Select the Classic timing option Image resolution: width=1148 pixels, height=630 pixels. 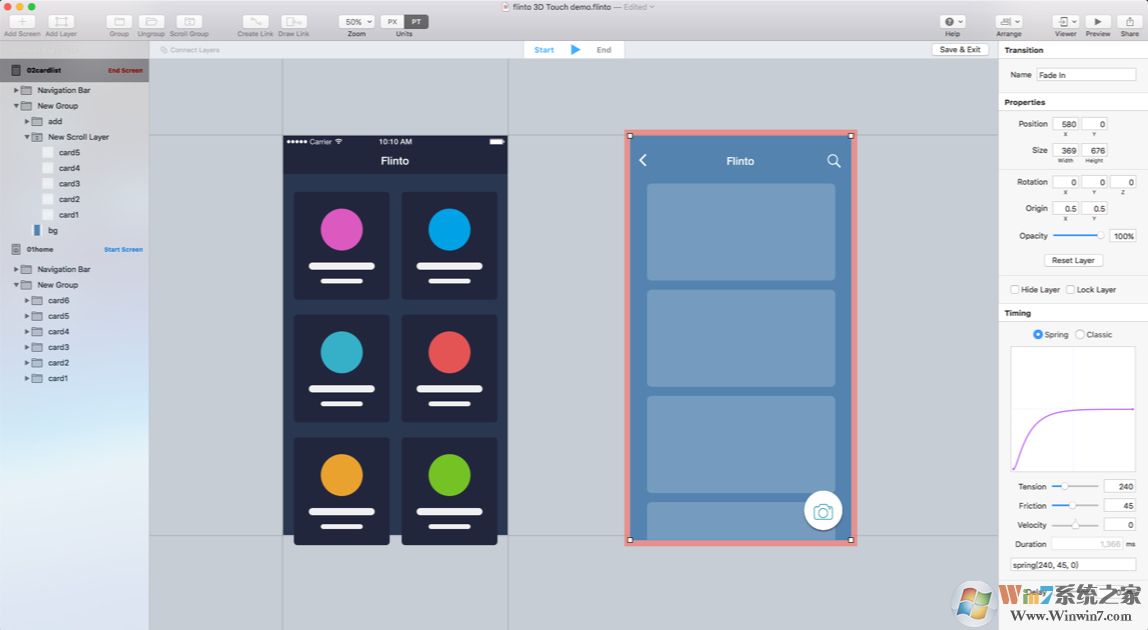coord(1080,334)
